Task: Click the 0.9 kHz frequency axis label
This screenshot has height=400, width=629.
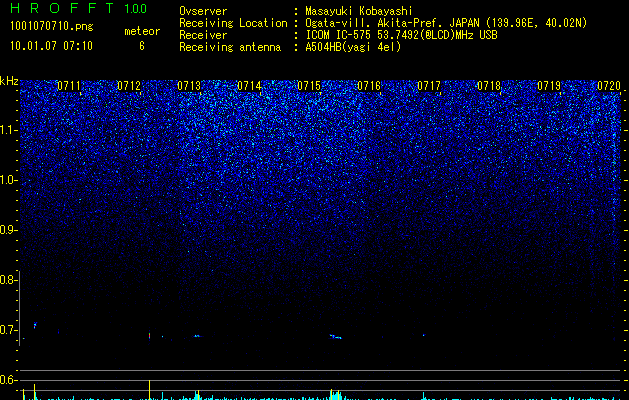Action: tap(9, 230)
